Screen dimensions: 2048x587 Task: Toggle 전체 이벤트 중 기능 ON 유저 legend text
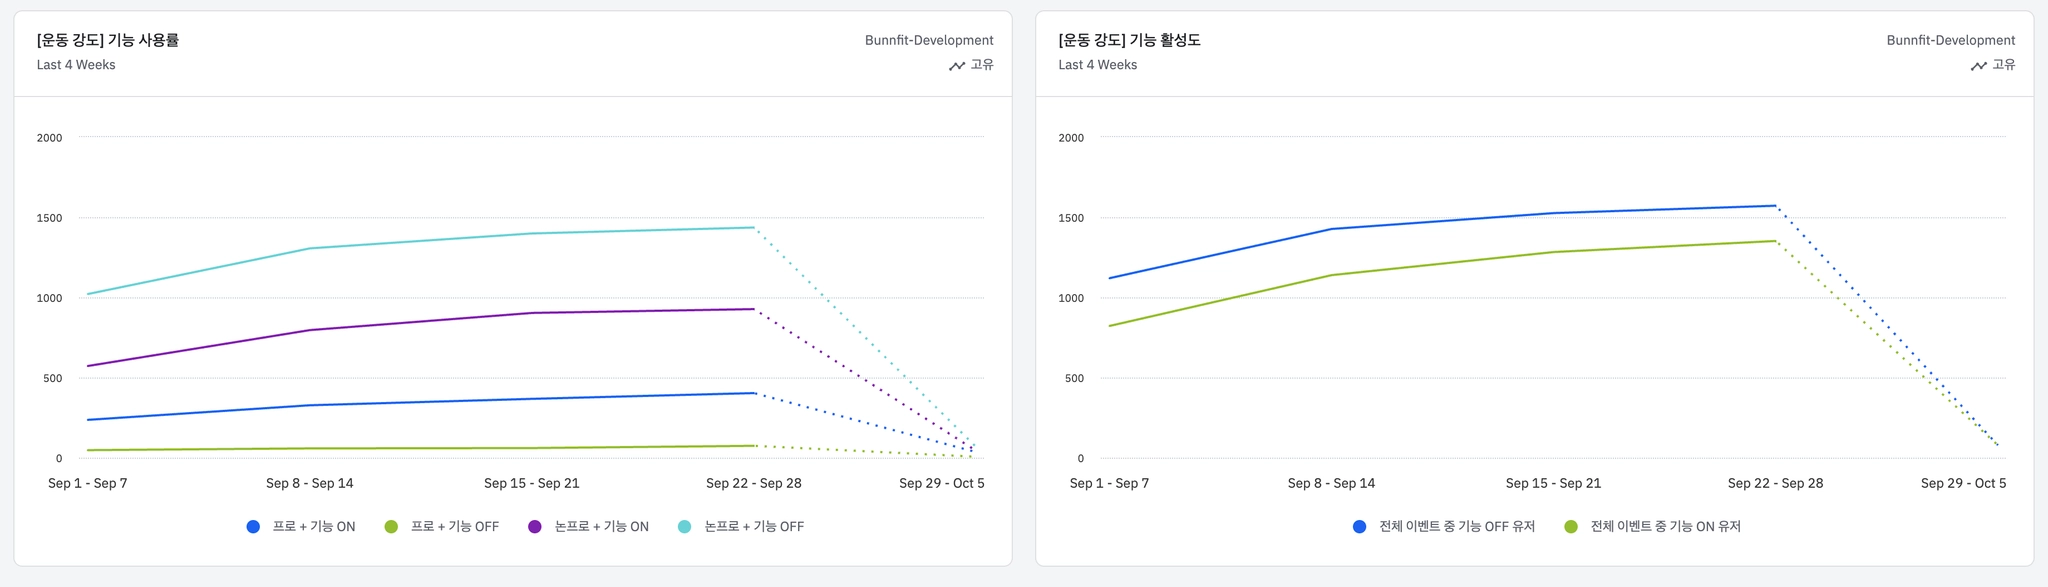1665,527
